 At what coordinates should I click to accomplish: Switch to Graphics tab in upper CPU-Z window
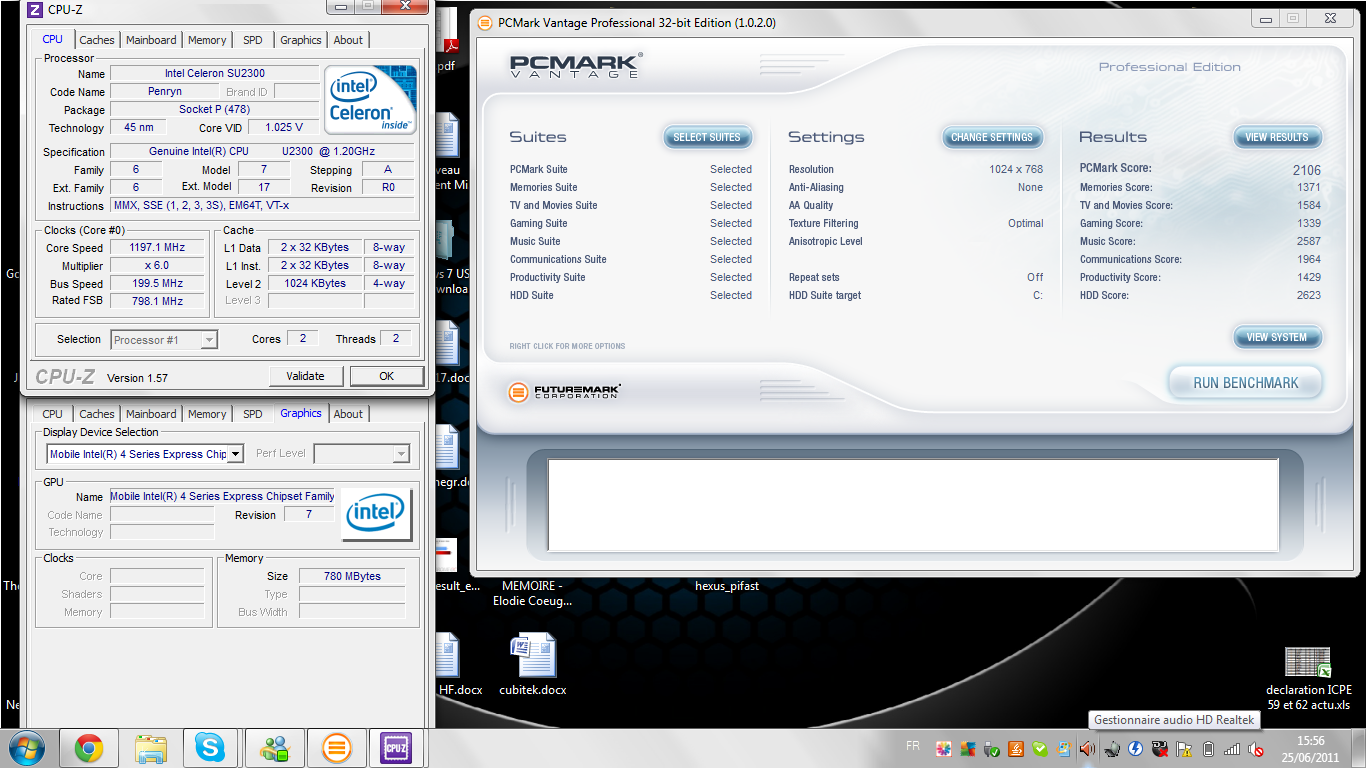[x=301, y=40]
